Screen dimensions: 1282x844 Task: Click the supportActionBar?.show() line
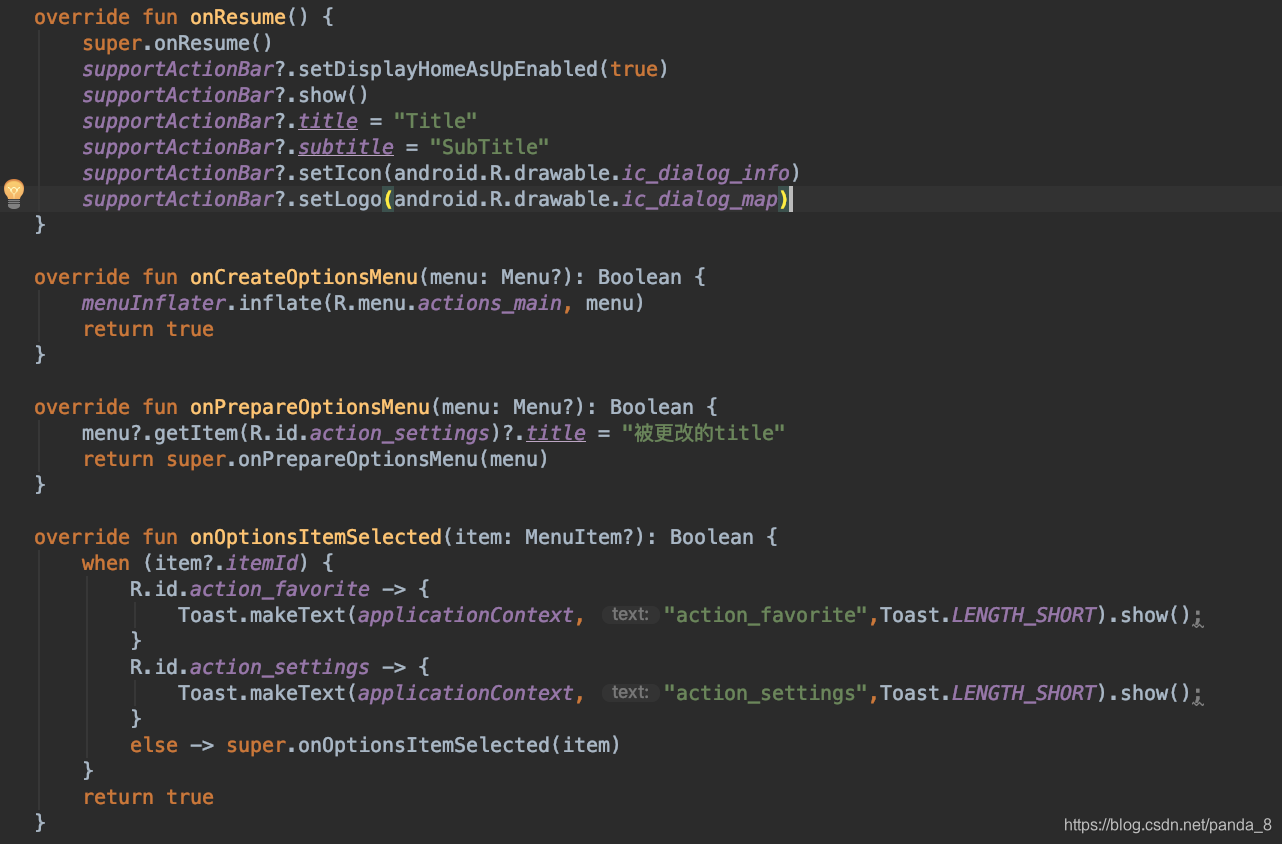(226, 95)
